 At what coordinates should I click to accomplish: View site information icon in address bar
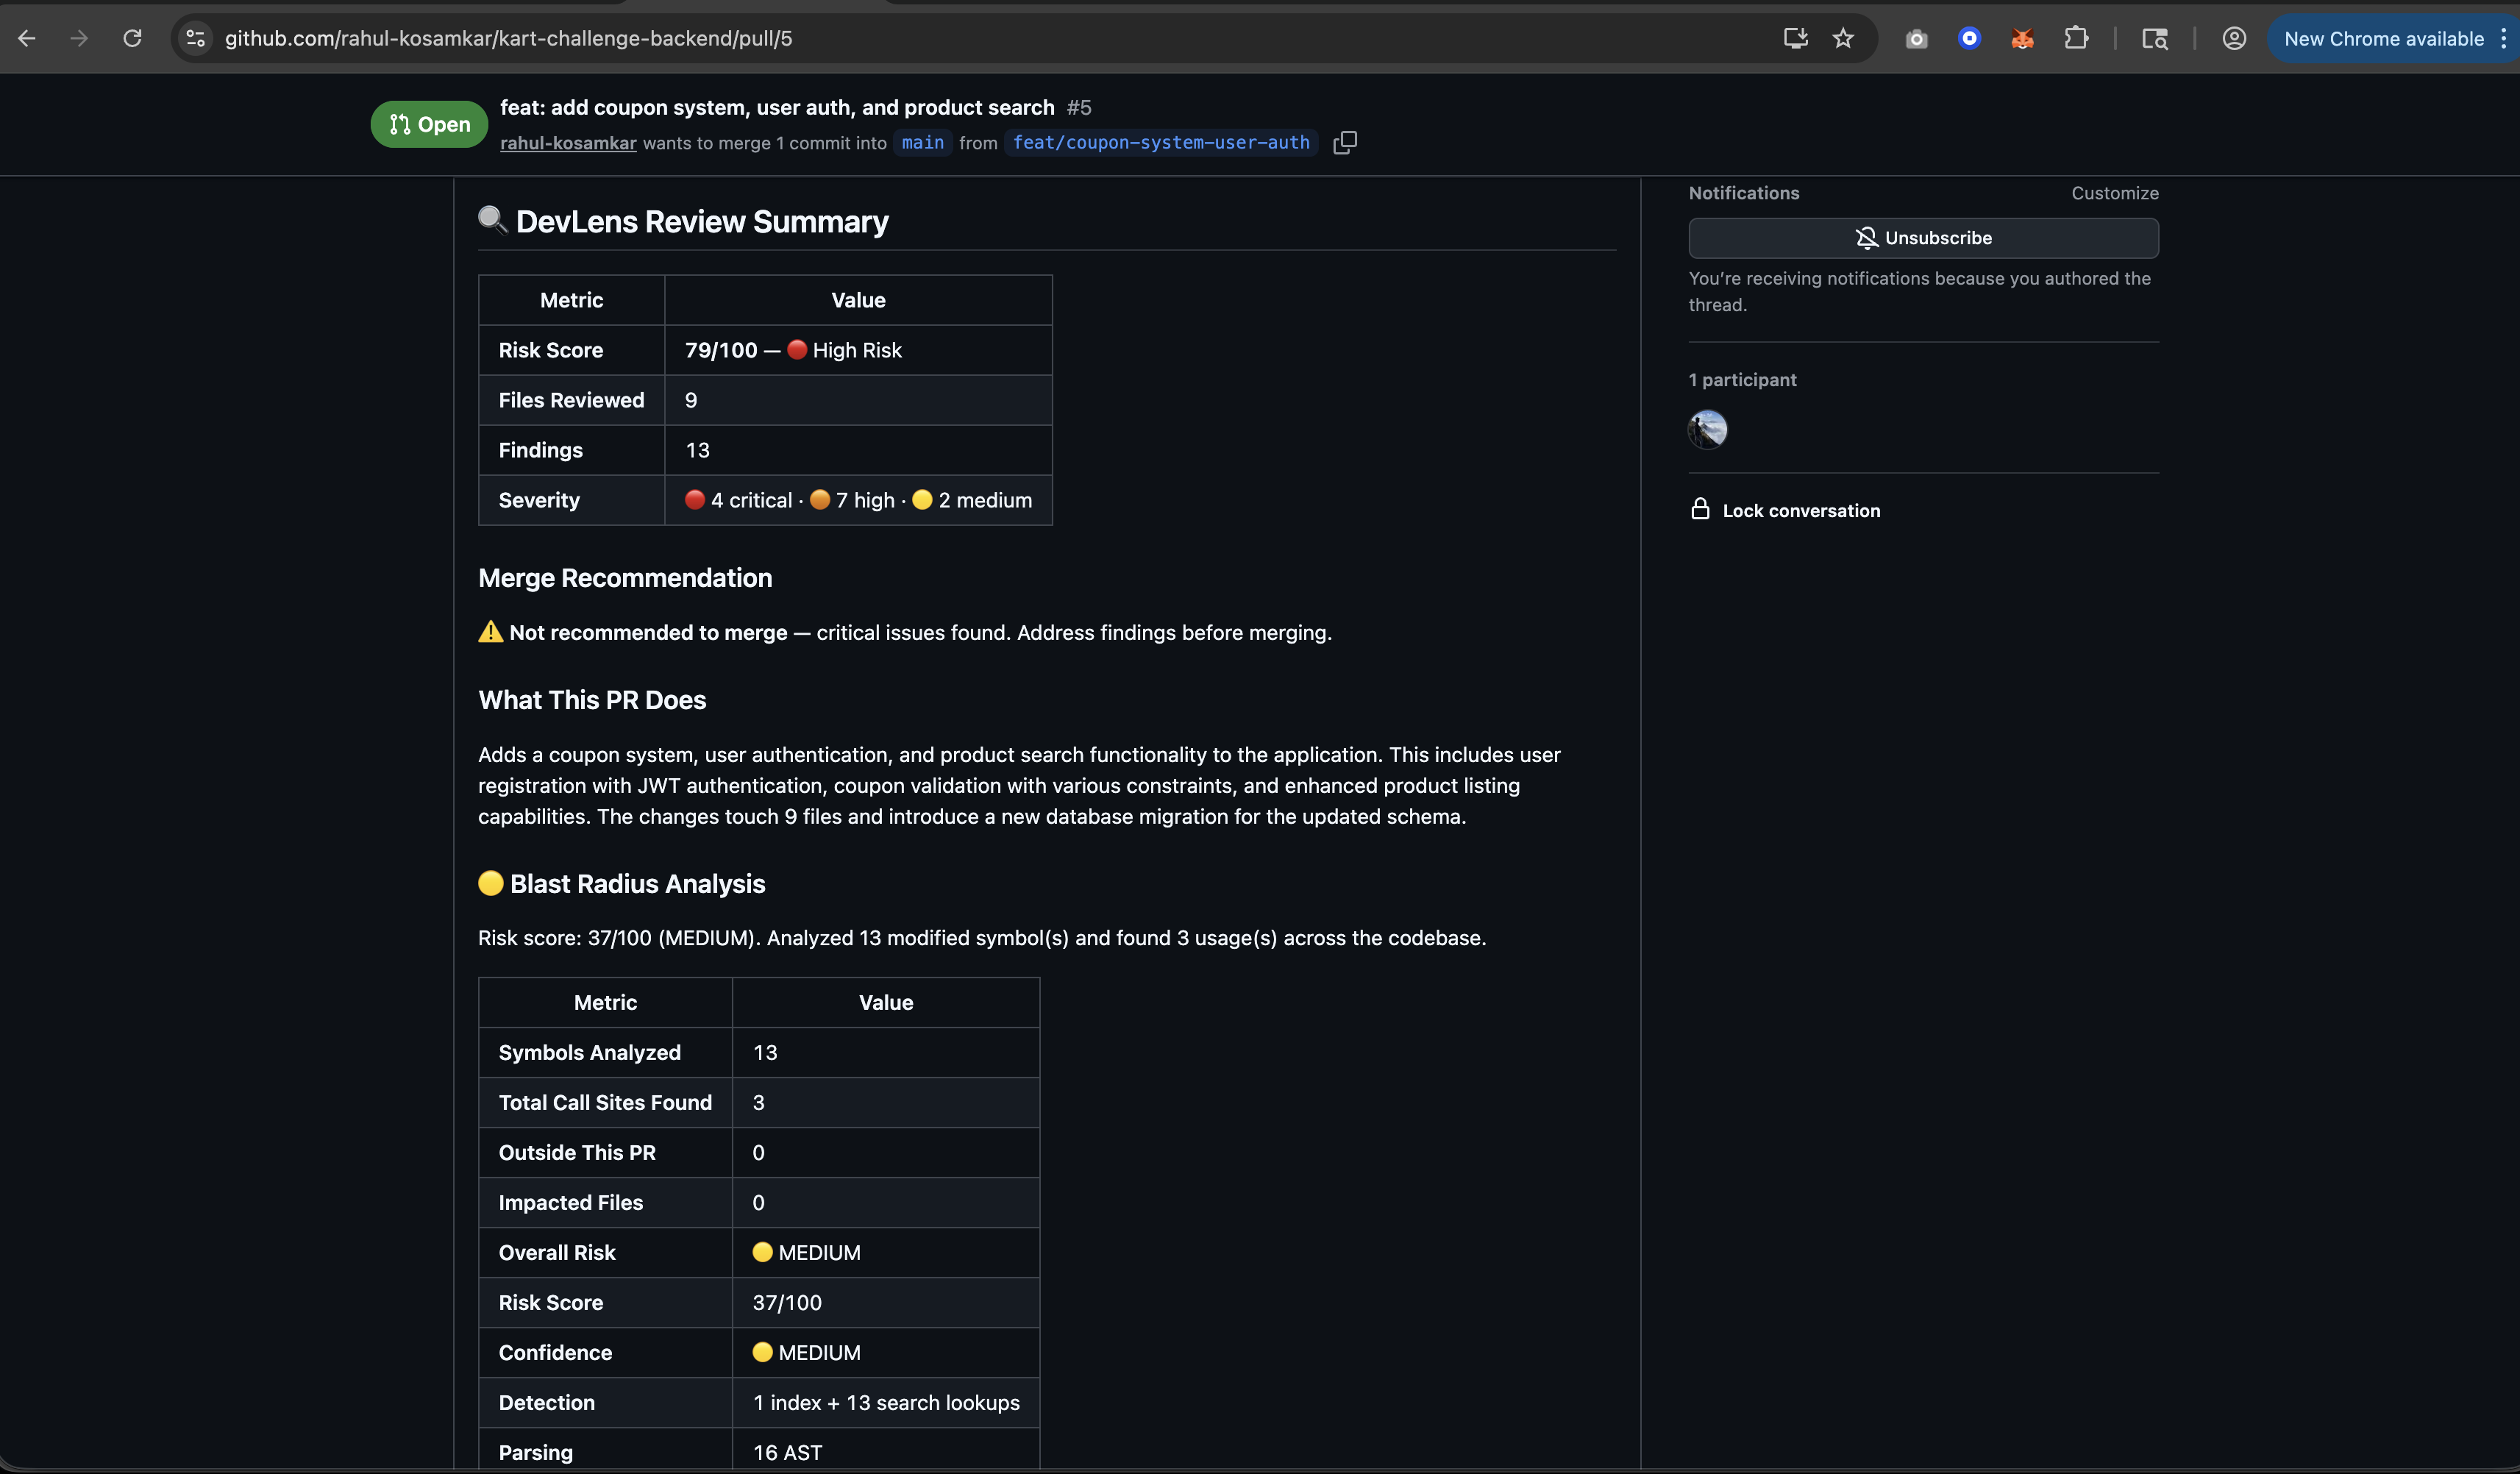tap(196, 38)
